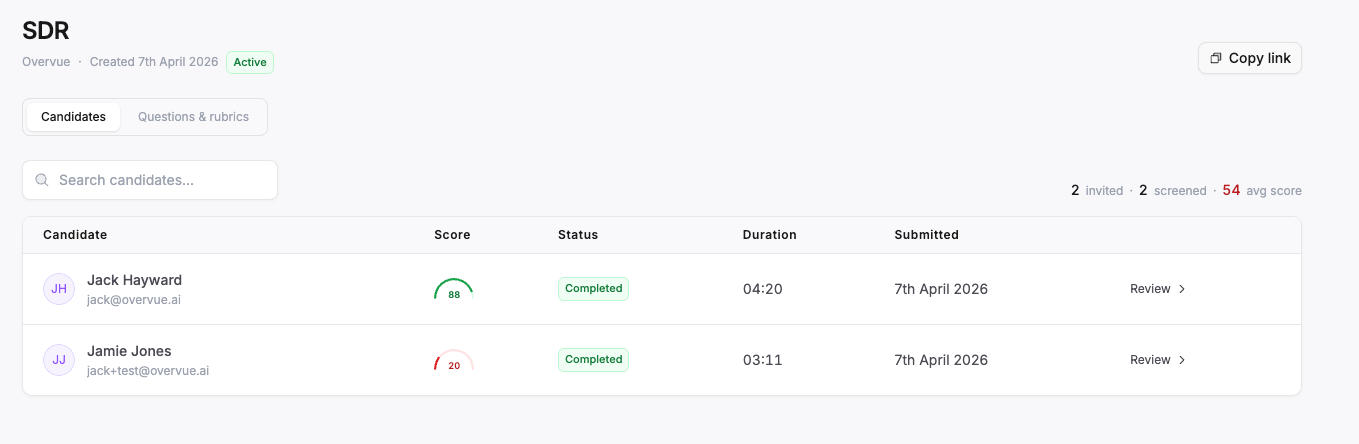Click Jamie Jones candidate name
1359x444 pixels.
click(129, 351)
